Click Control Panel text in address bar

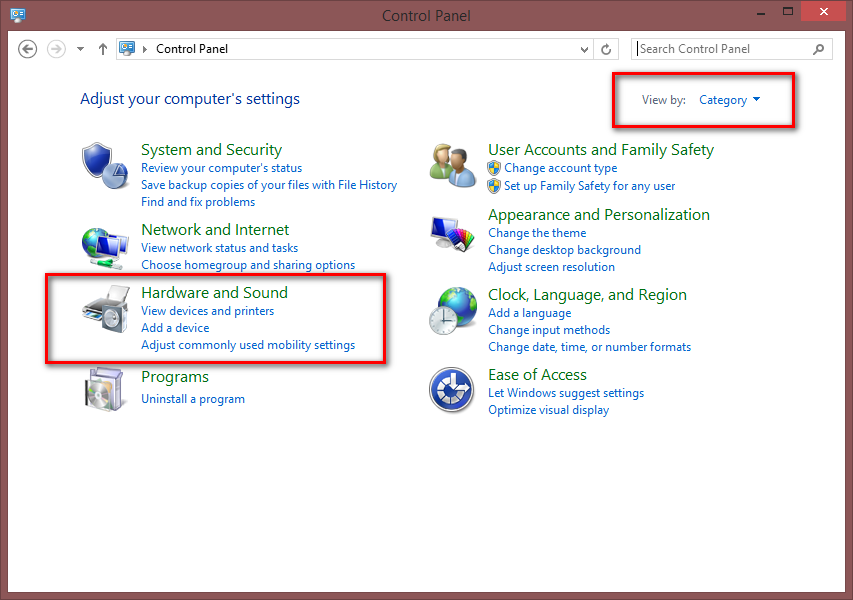pyautogui.click(x=192, y=49)
